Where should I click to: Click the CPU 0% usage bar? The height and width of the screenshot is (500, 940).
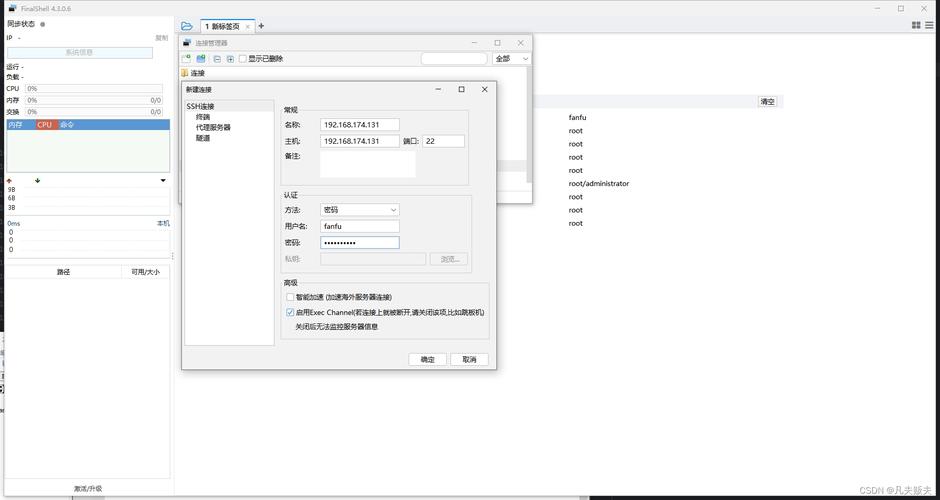click(94, 89)
